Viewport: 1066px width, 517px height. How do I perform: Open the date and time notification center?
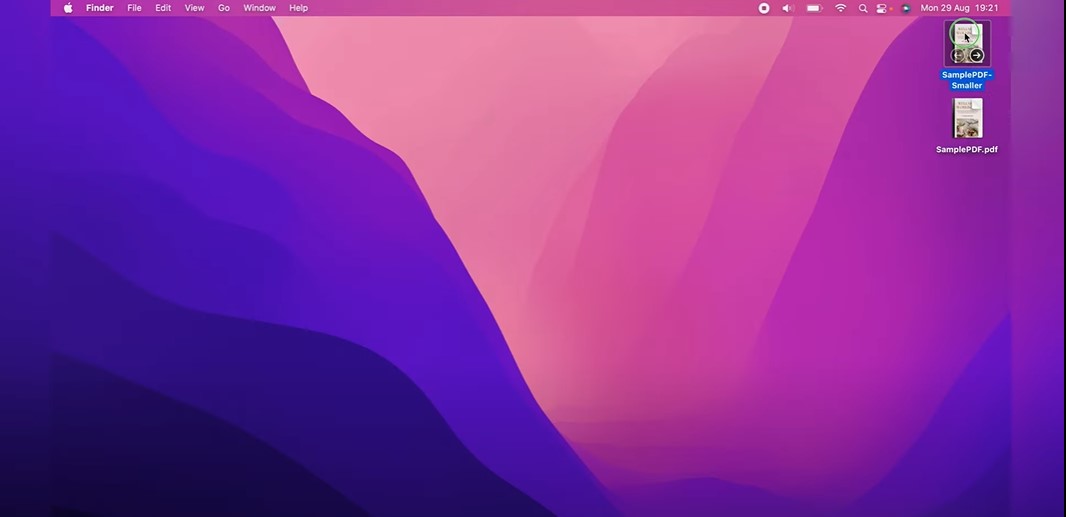(x=959, y=8)
